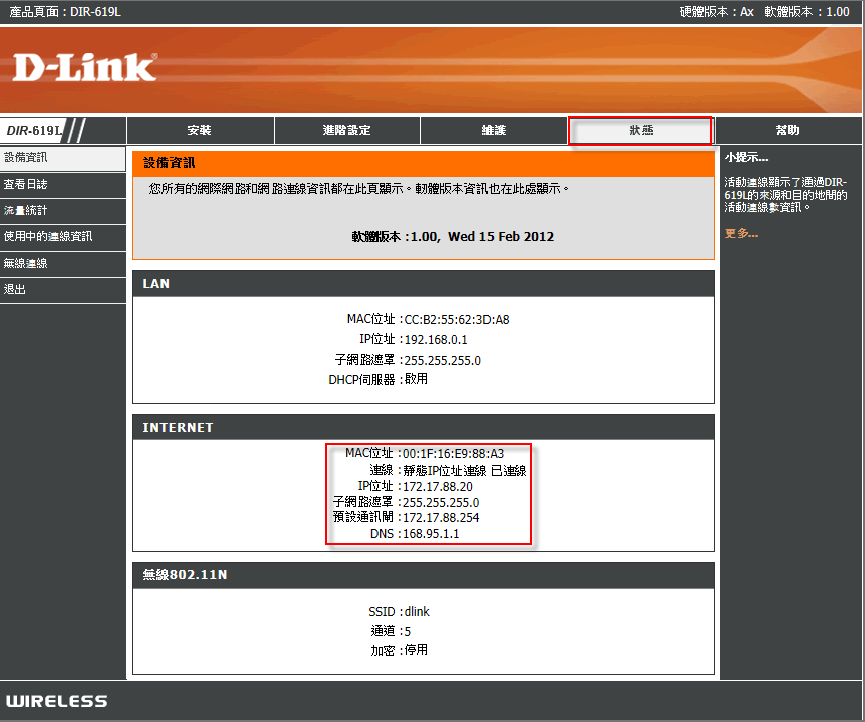Click default gateway 172.17.88.254
Screen dimensions: 865x722
(x=441, y=518)
